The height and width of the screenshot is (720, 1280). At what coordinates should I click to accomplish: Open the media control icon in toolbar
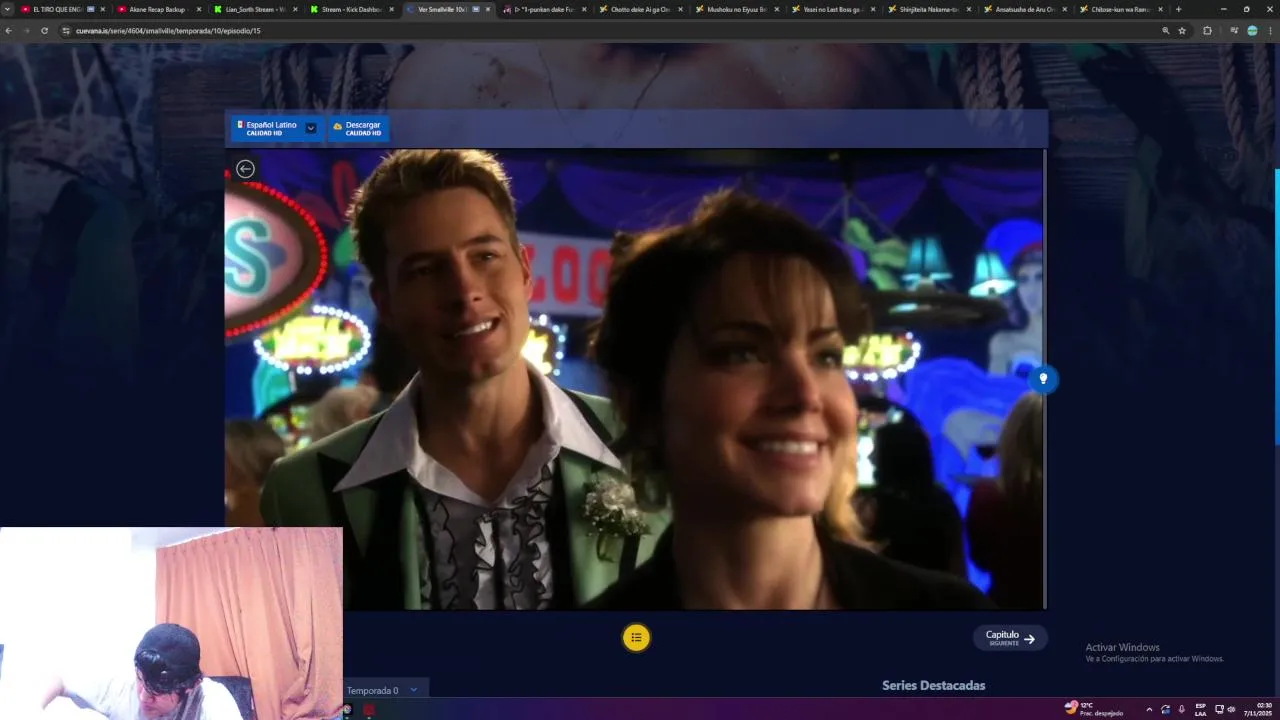tap(1234, 31)
